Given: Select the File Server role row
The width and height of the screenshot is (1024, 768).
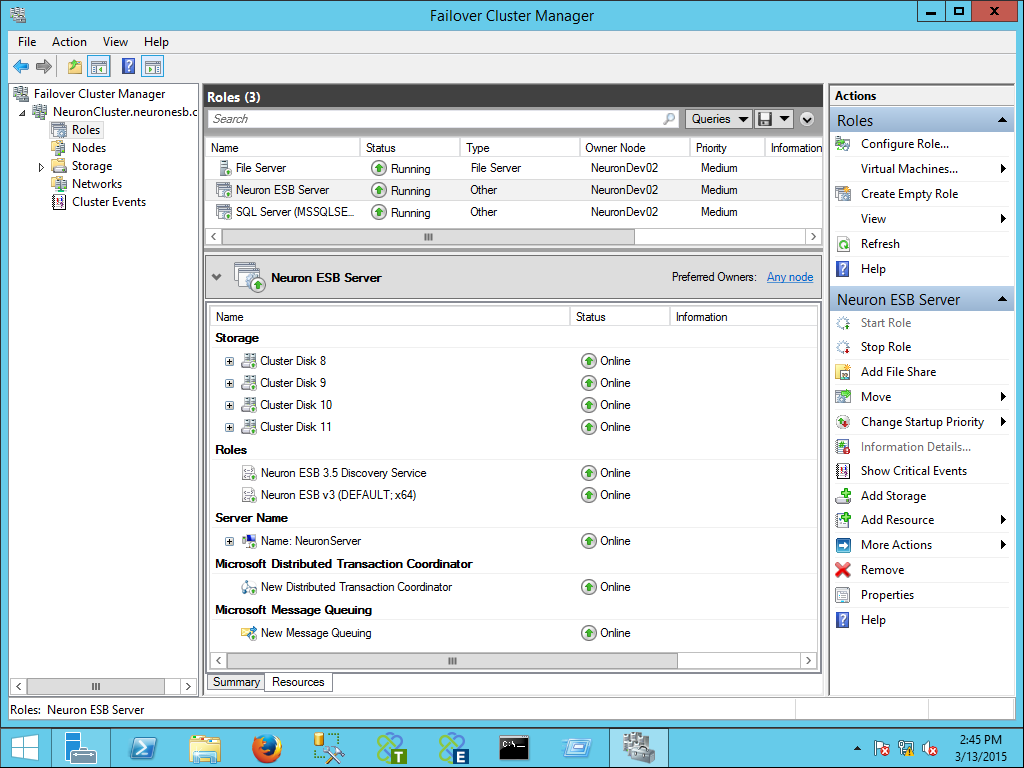Looking at the screenshot, I should pyautogui.click(x=513, y=168).
